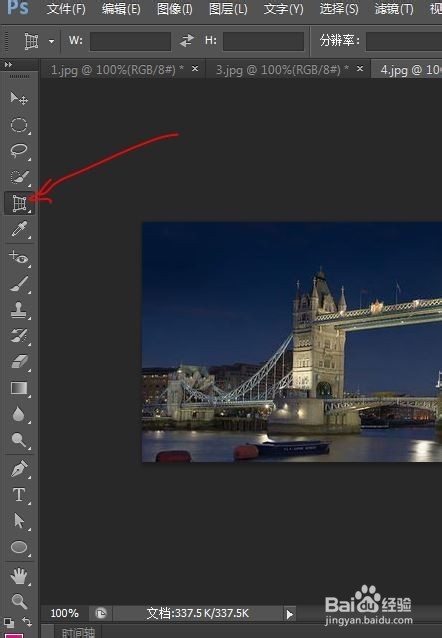442x638 pixels.
Task: Select the Ellipse shape tool
Action: pos(19,547)
